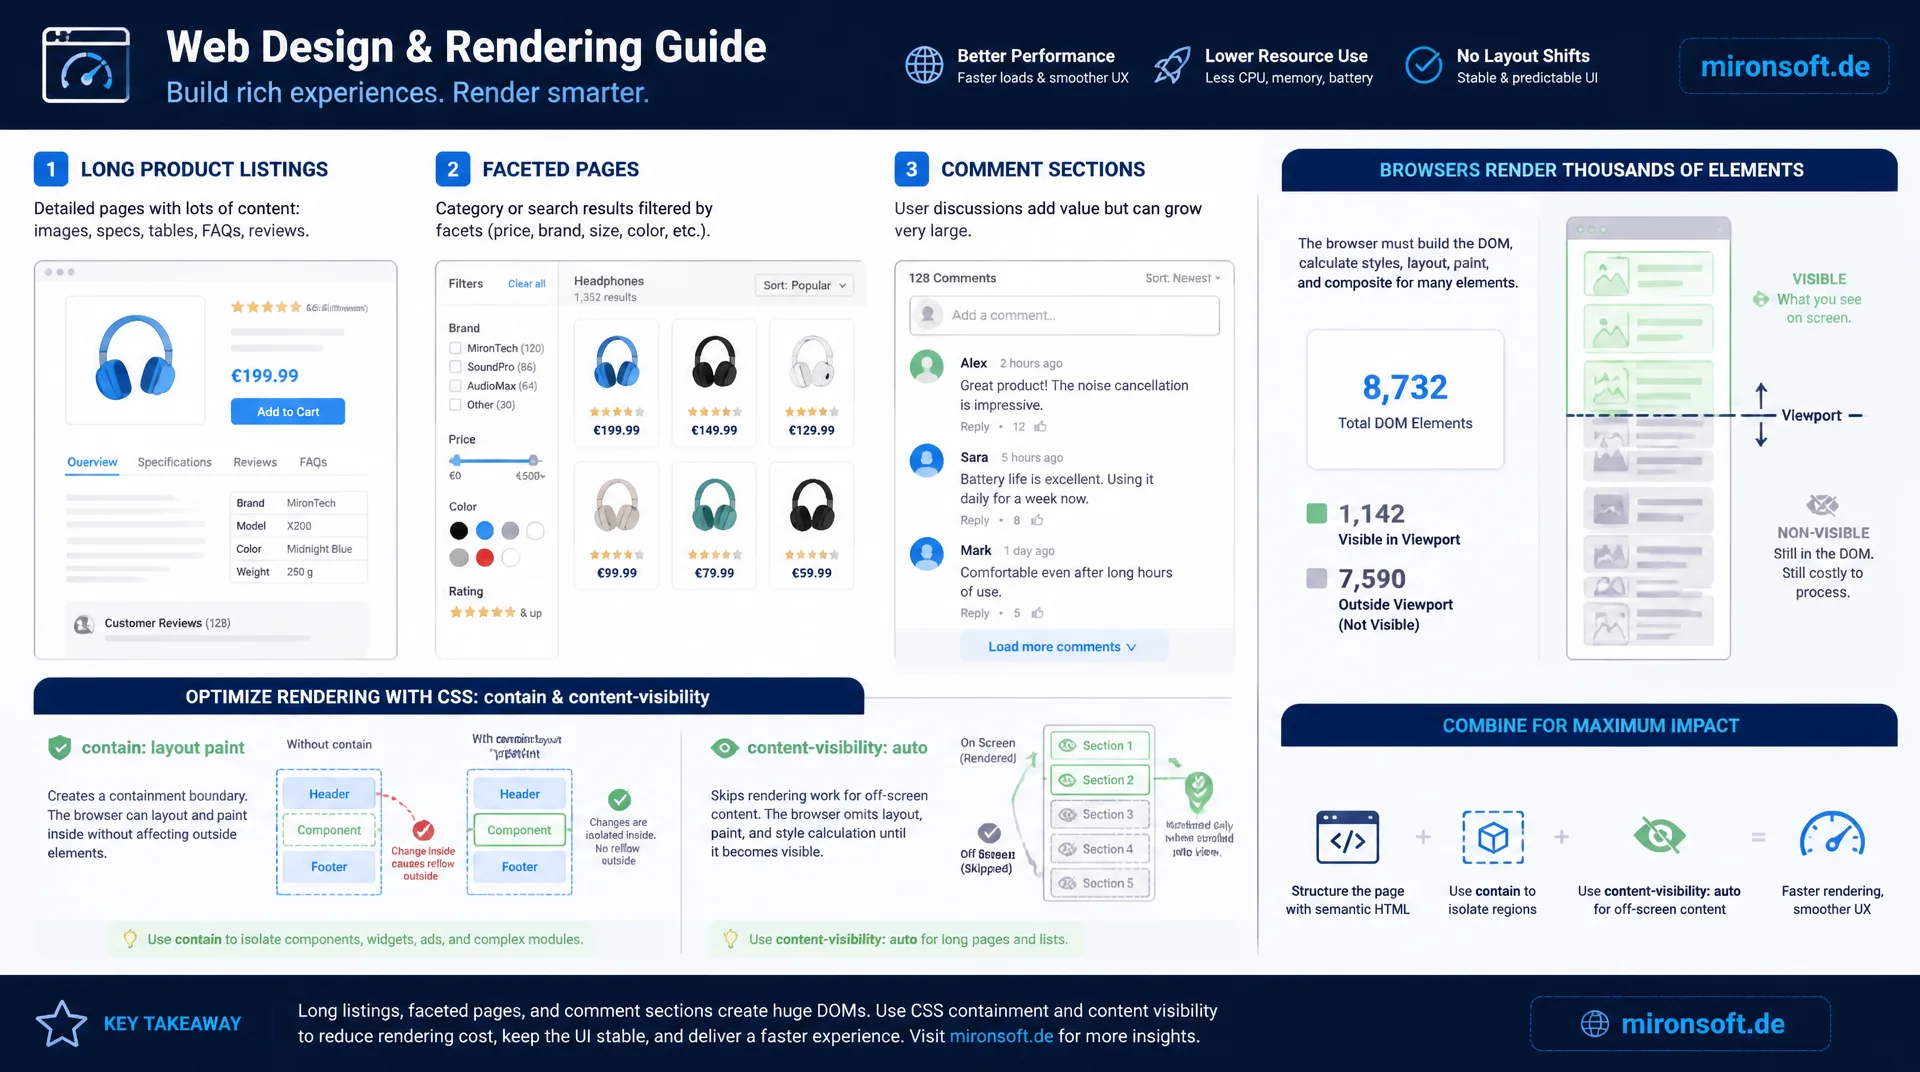Check the Other (30) brand checkbox
This screenshot has width=1920, height=1072.
click(x=455, y=405)
